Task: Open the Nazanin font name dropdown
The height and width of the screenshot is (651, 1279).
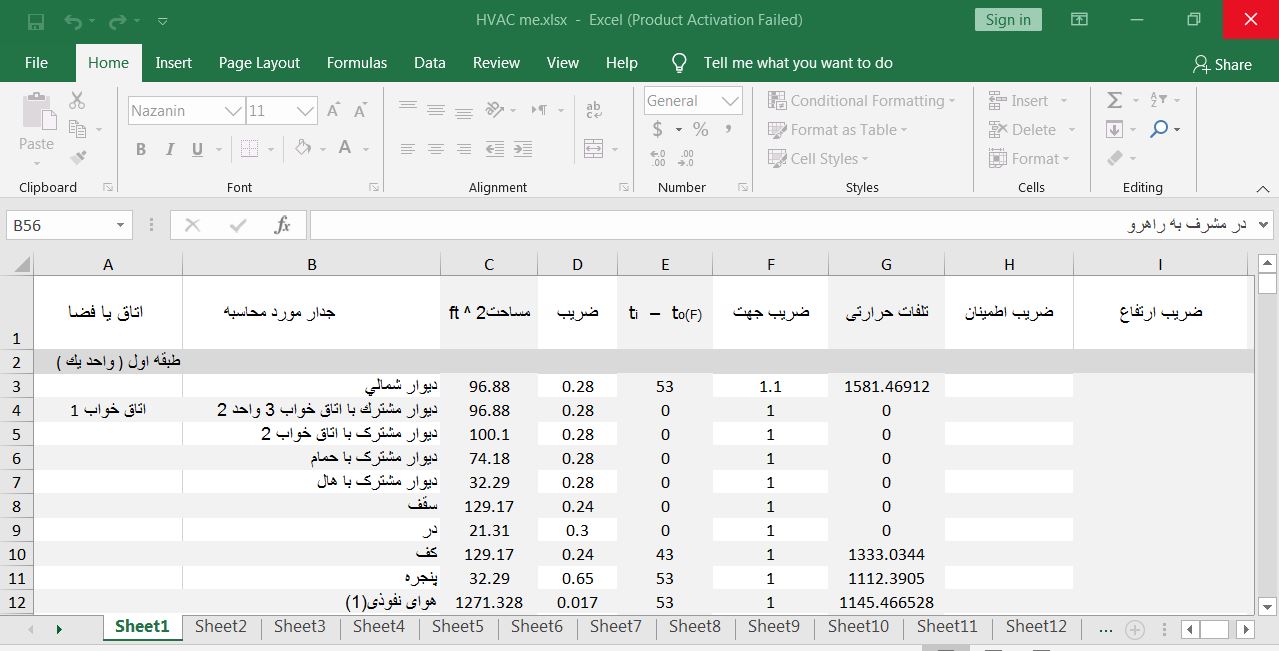Action: coord(233,111)
